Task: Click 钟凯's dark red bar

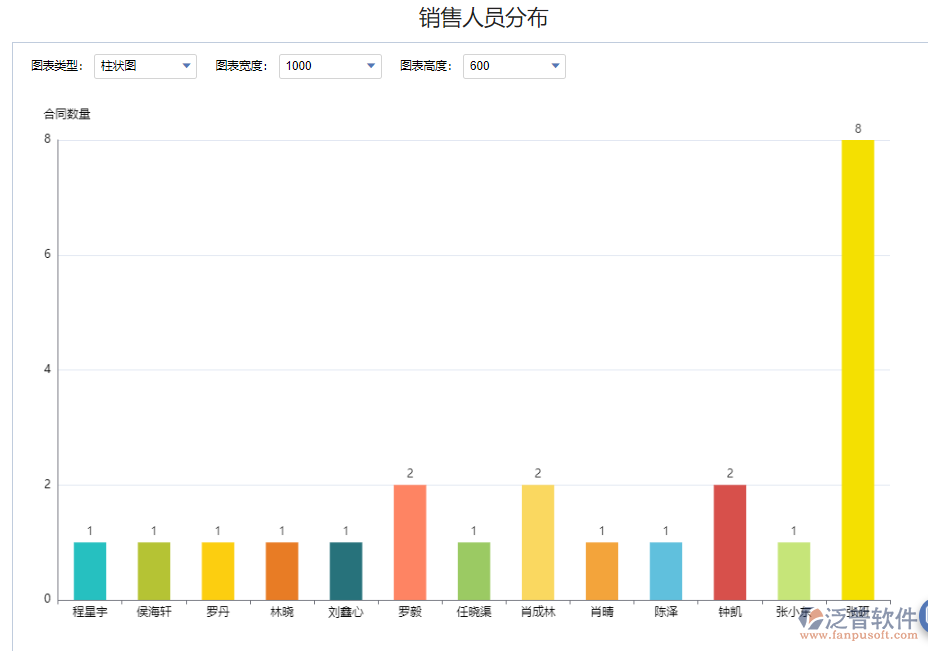Action: click(x=729, y=540)
